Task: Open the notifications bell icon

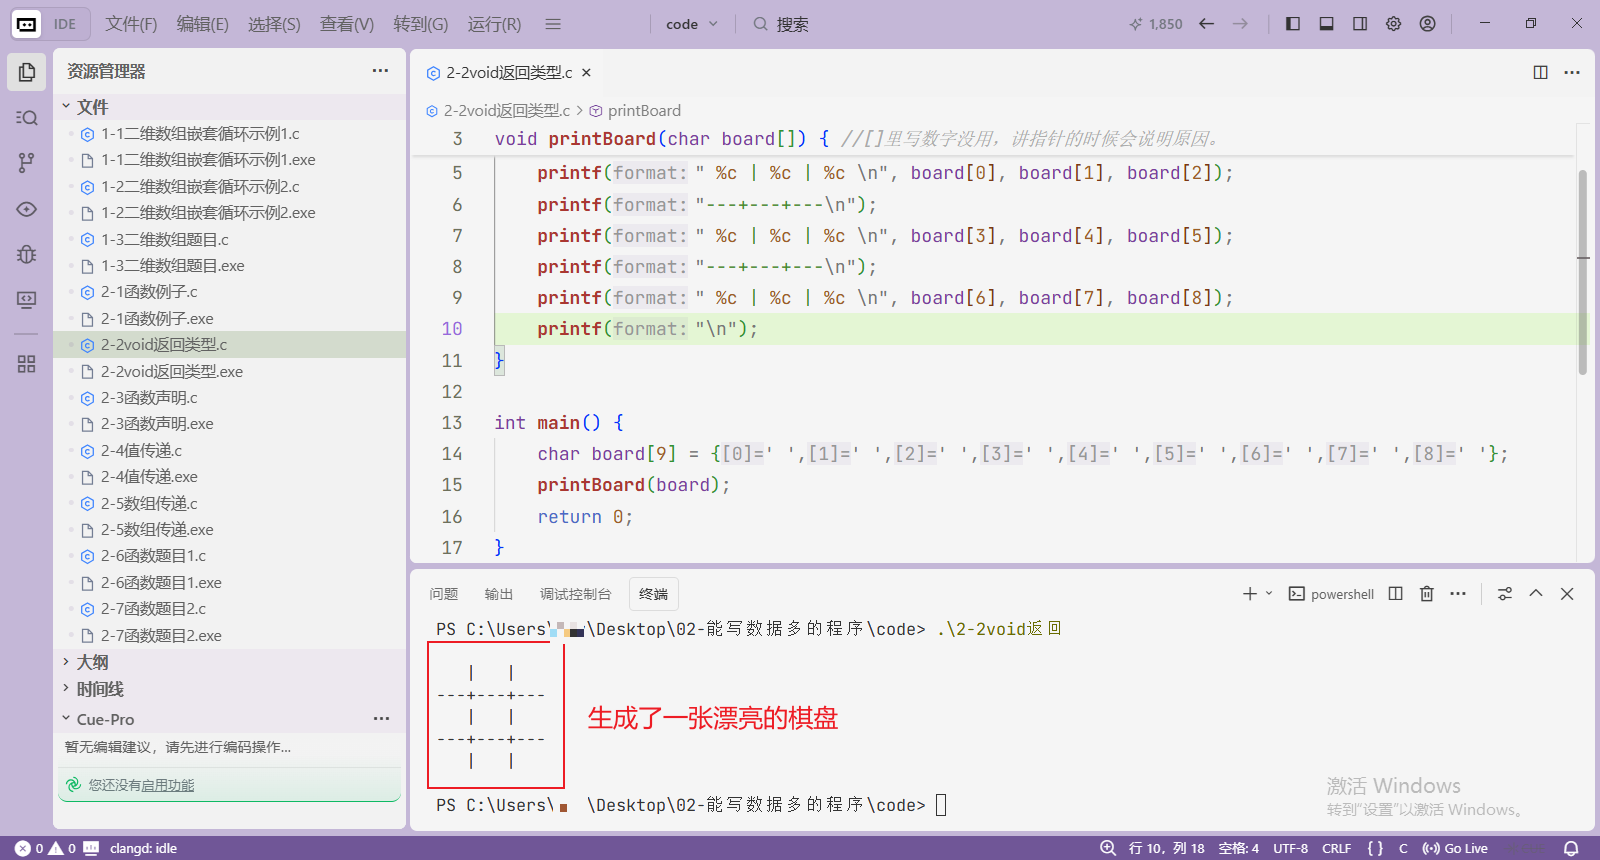Action: (x=1571, y=848)
